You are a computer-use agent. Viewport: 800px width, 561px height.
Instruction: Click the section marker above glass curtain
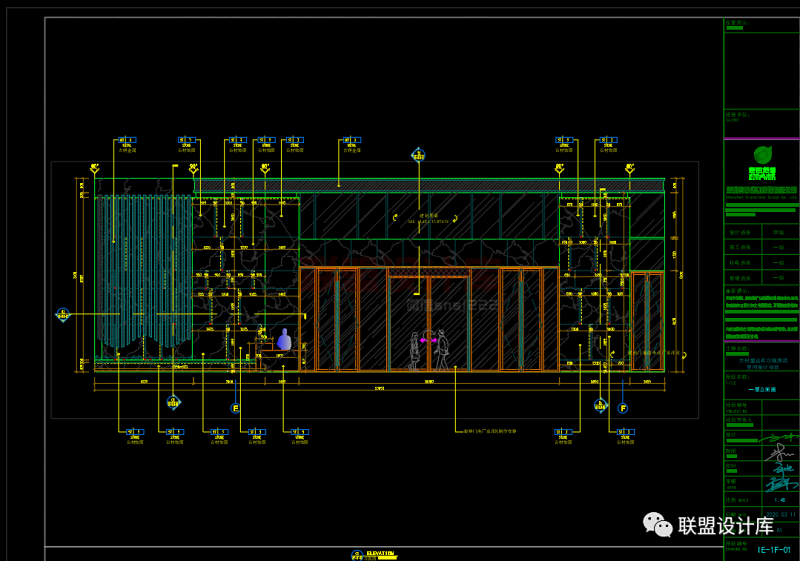418,155
